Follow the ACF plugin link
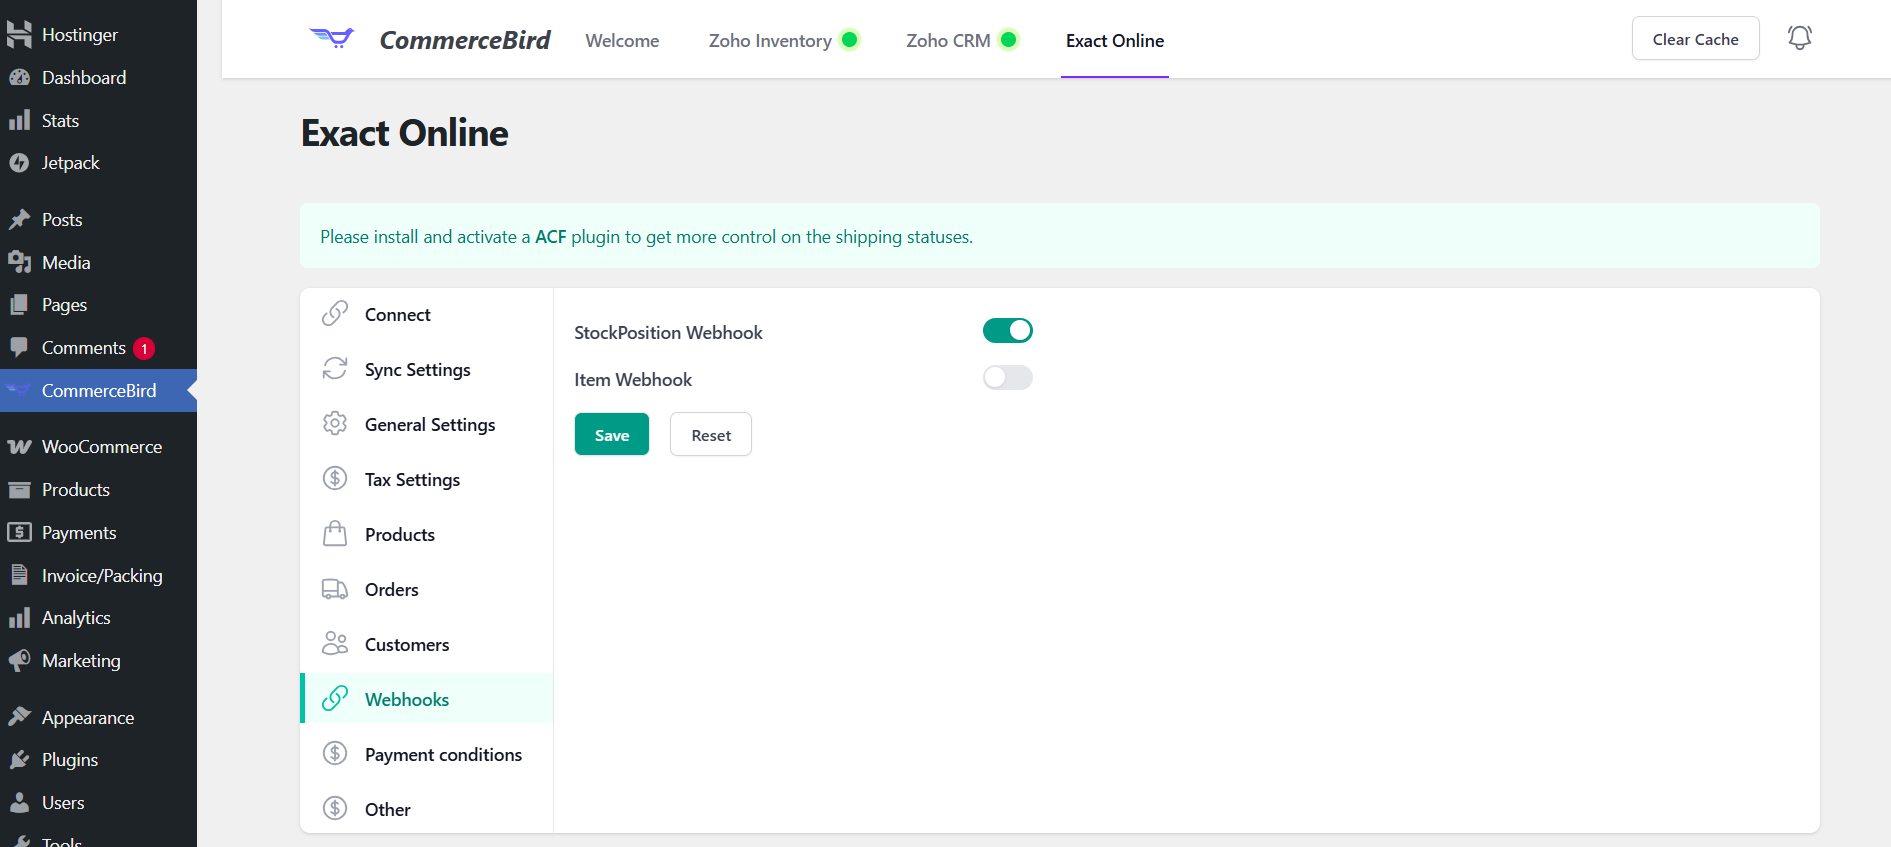This screenshot has height=847, width=1891. pyautogui.click(x=551, y=237)
